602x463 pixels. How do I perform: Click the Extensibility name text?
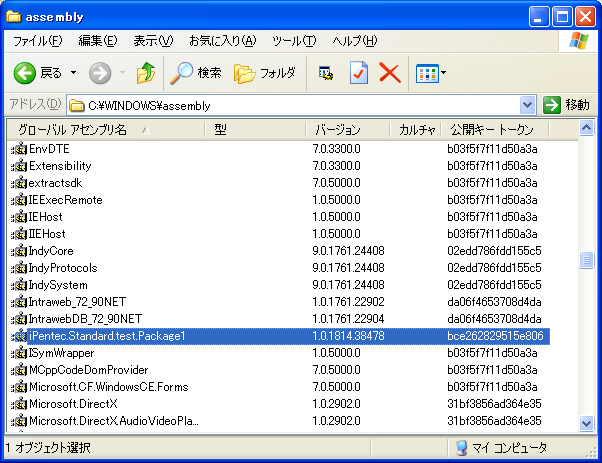60,166
